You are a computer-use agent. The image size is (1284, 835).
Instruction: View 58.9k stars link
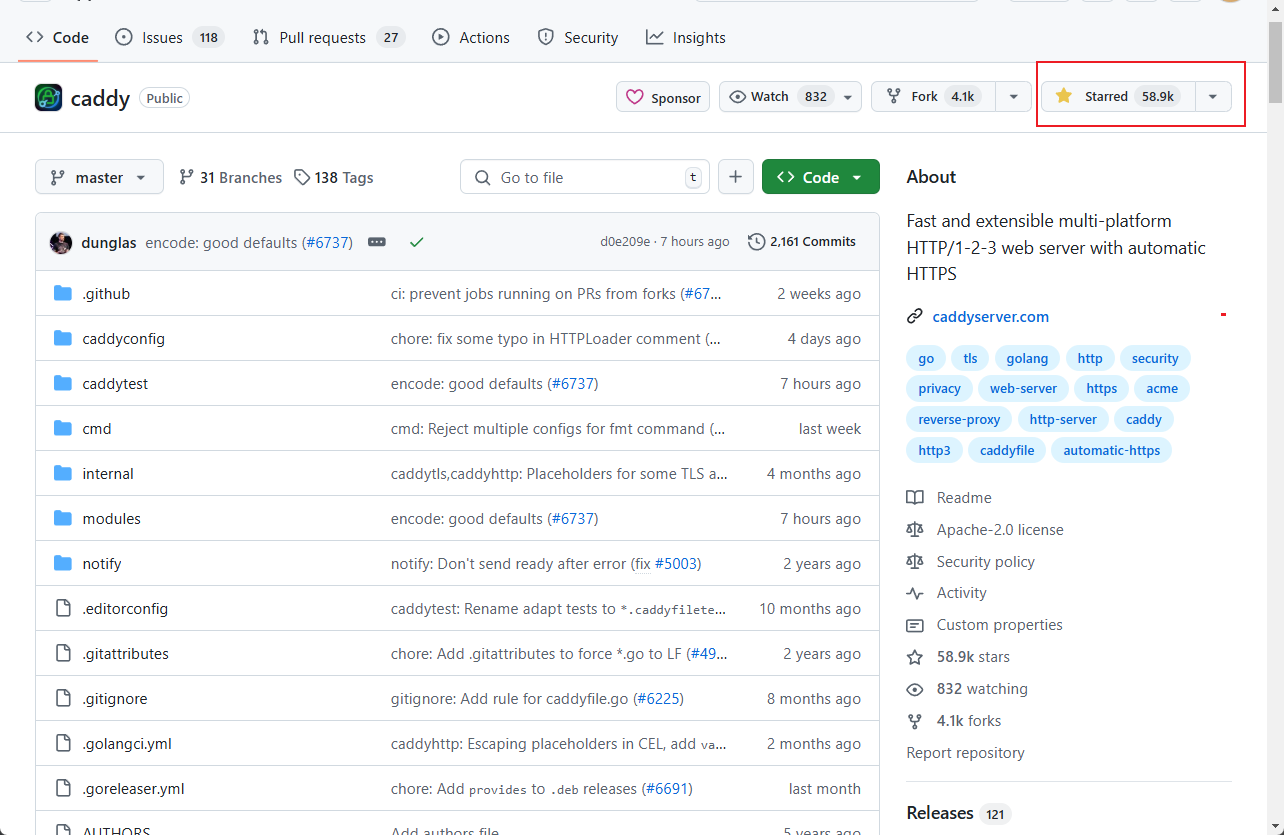(x=958, y=657)
